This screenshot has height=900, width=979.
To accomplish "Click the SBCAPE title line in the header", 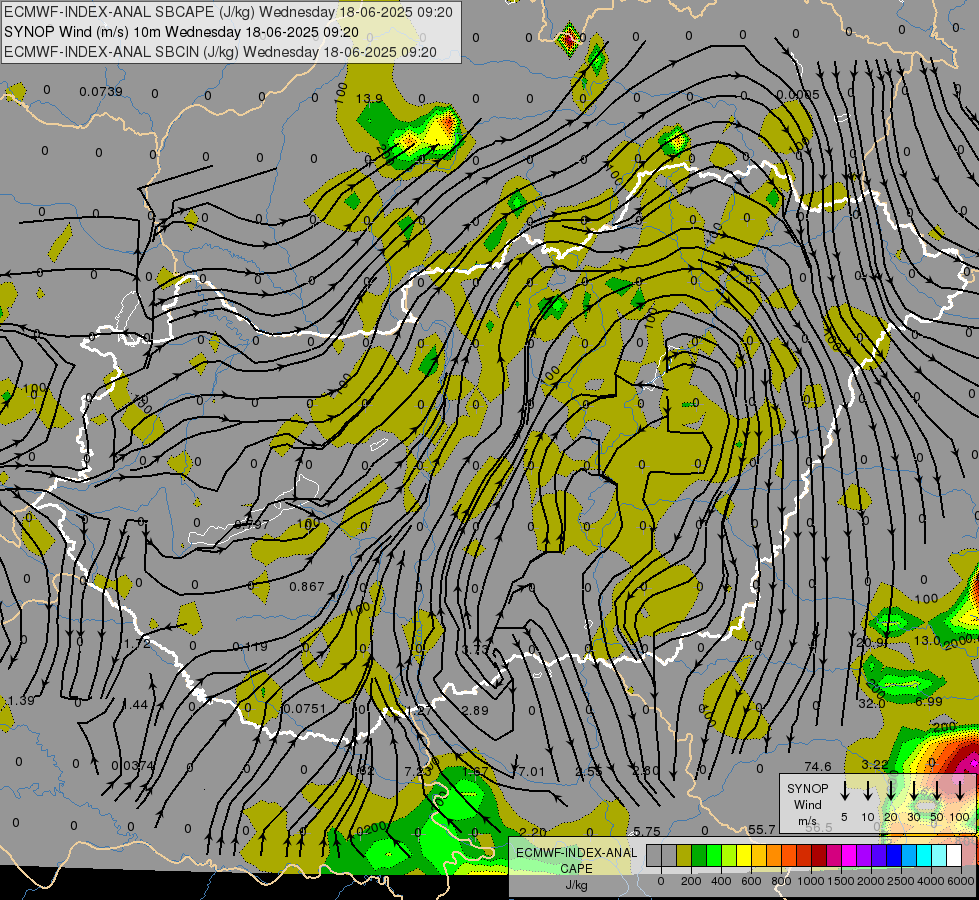I will 228,12.
